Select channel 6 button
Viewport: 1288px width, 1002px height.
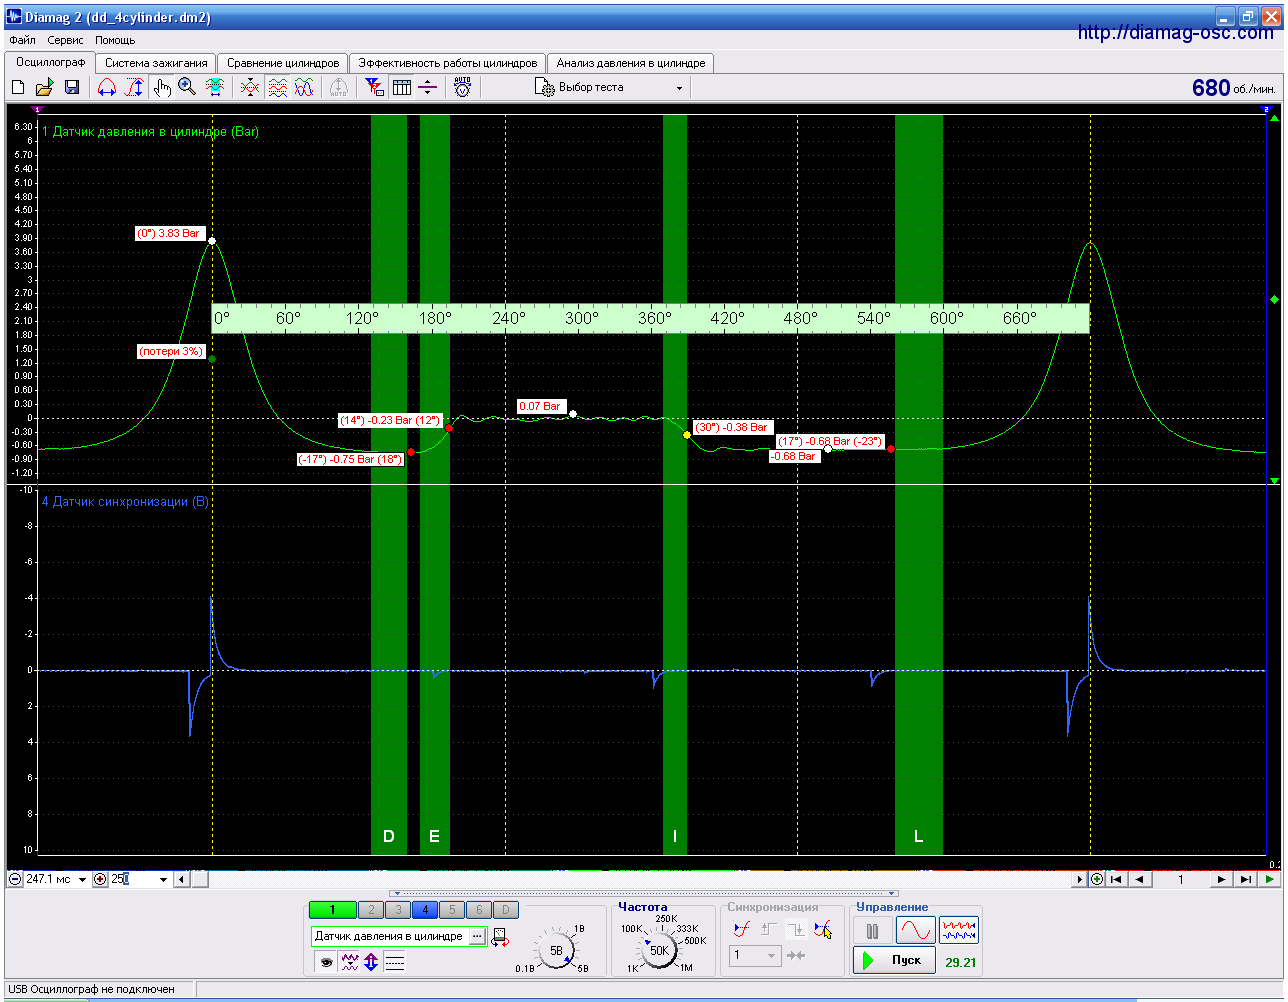point(479,910)
